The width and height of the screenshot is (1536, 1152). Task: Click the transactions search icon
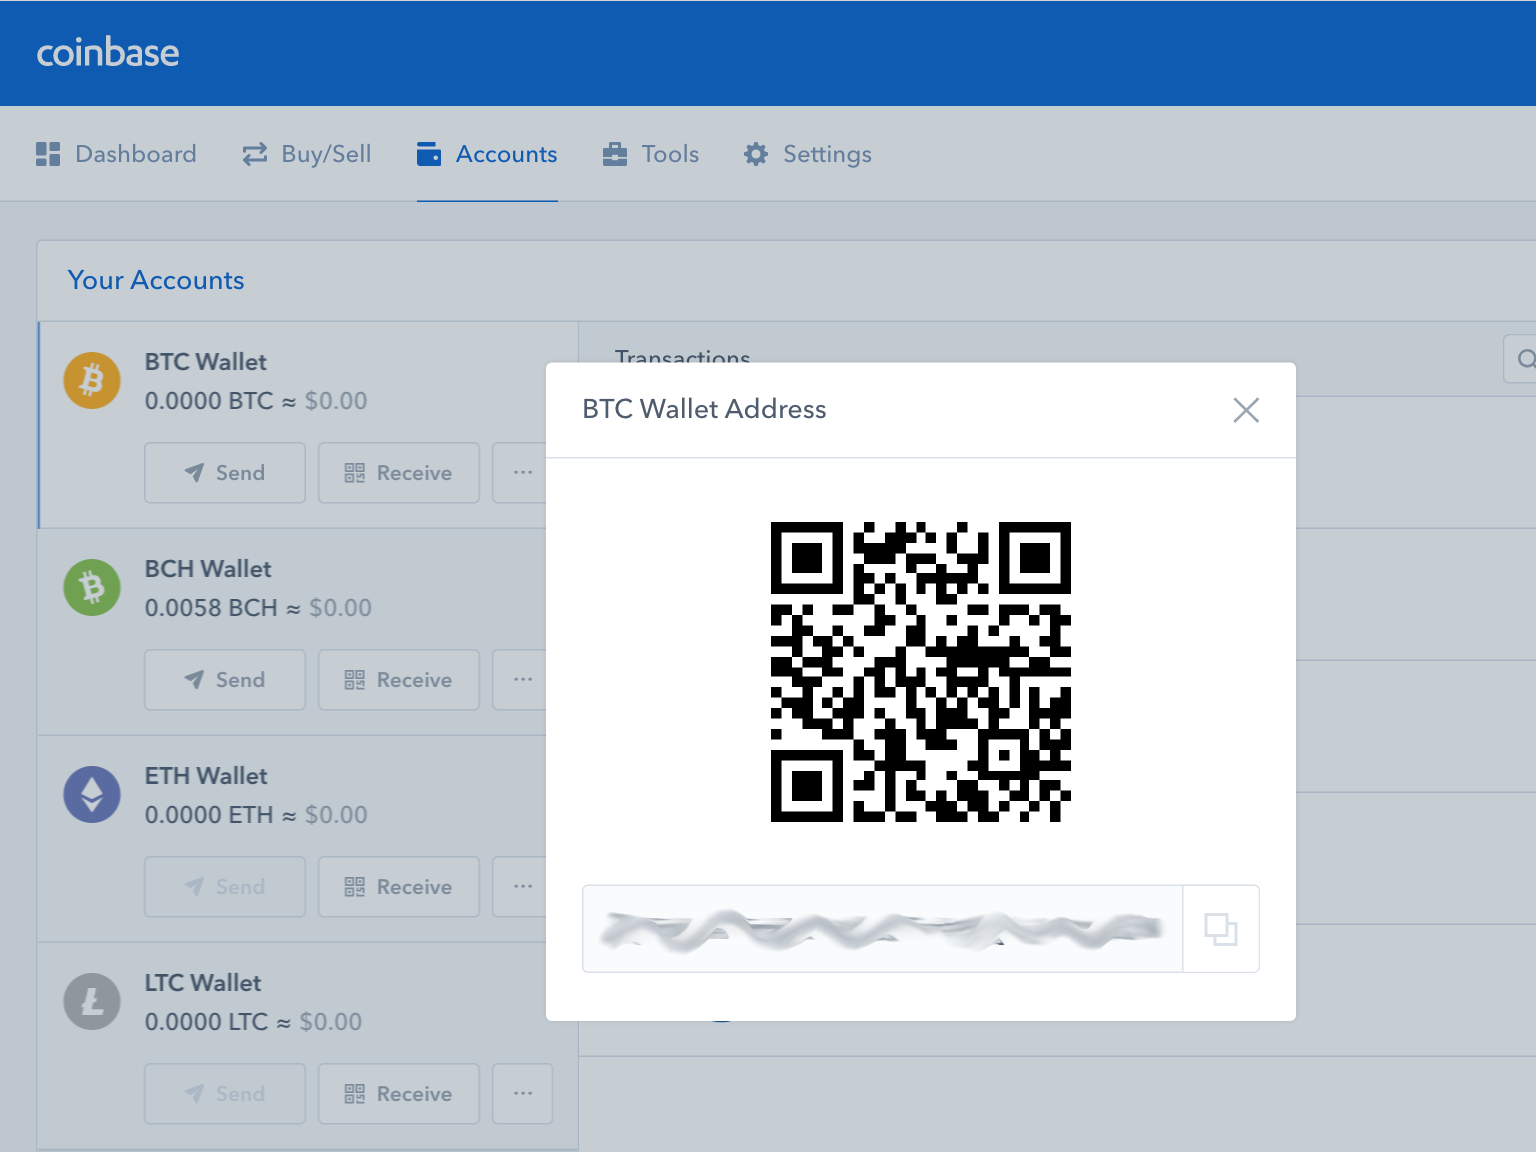[x=1525, y=359]
